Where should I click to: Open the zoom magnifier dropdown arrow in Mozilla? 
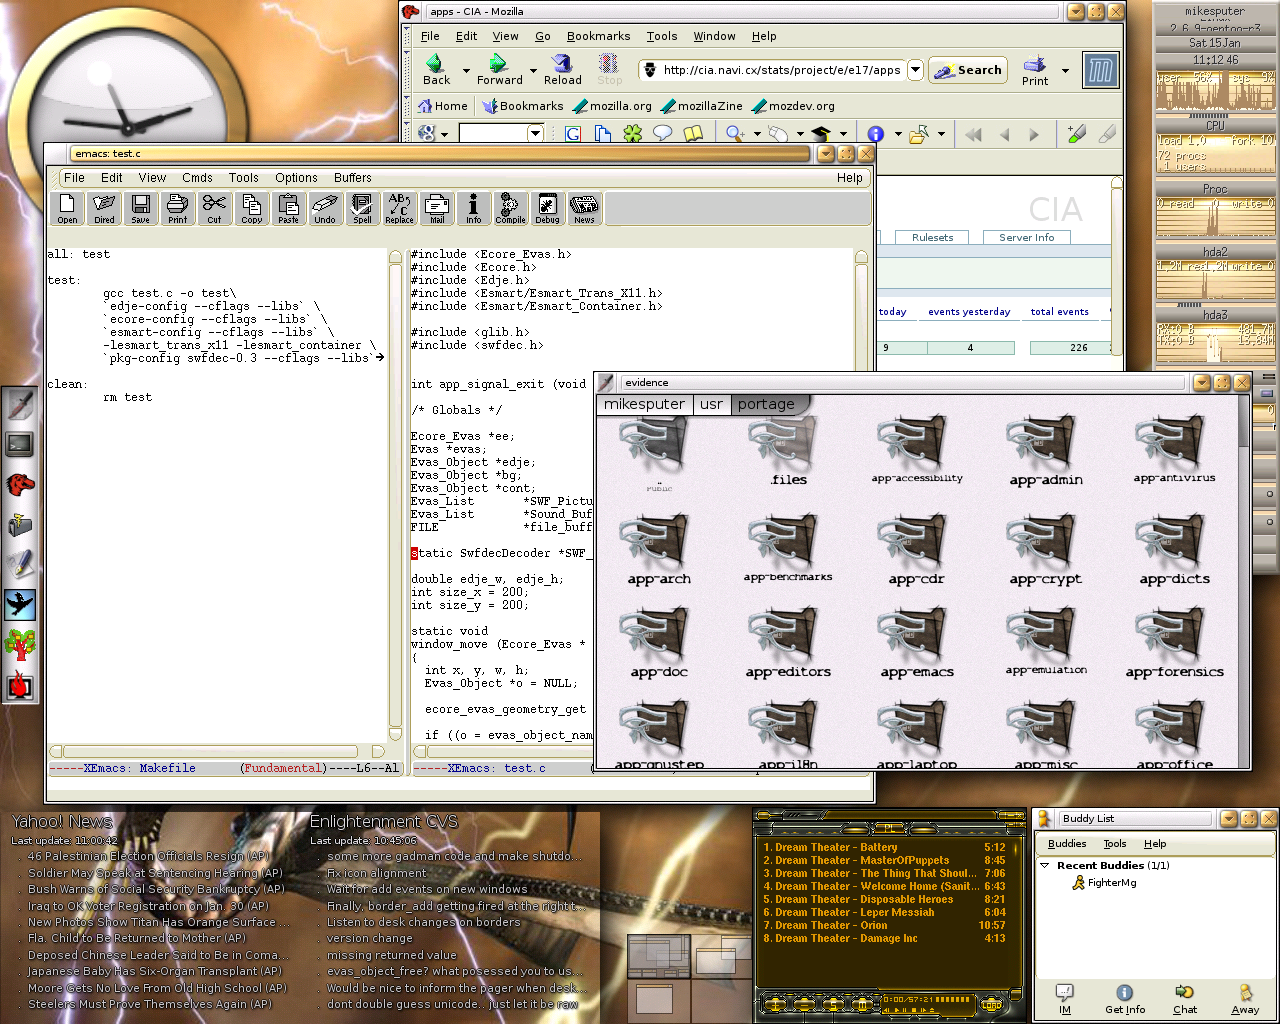tap(757, 134)
